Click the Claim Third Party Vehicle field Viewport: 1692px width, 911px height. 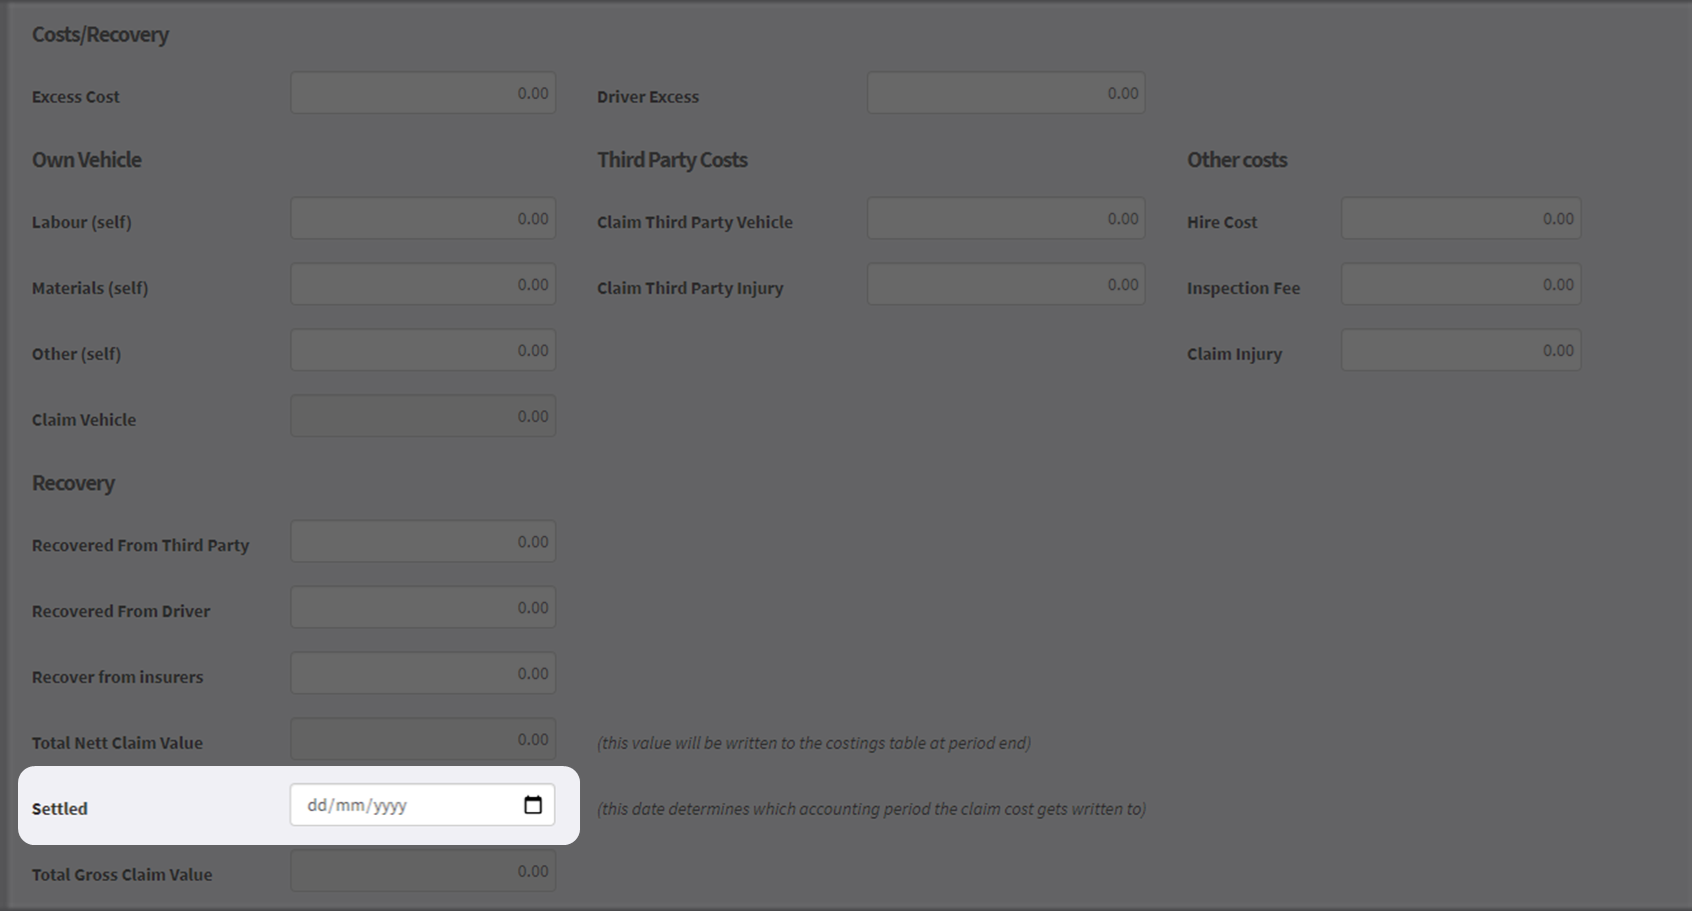pos(1006,218)
